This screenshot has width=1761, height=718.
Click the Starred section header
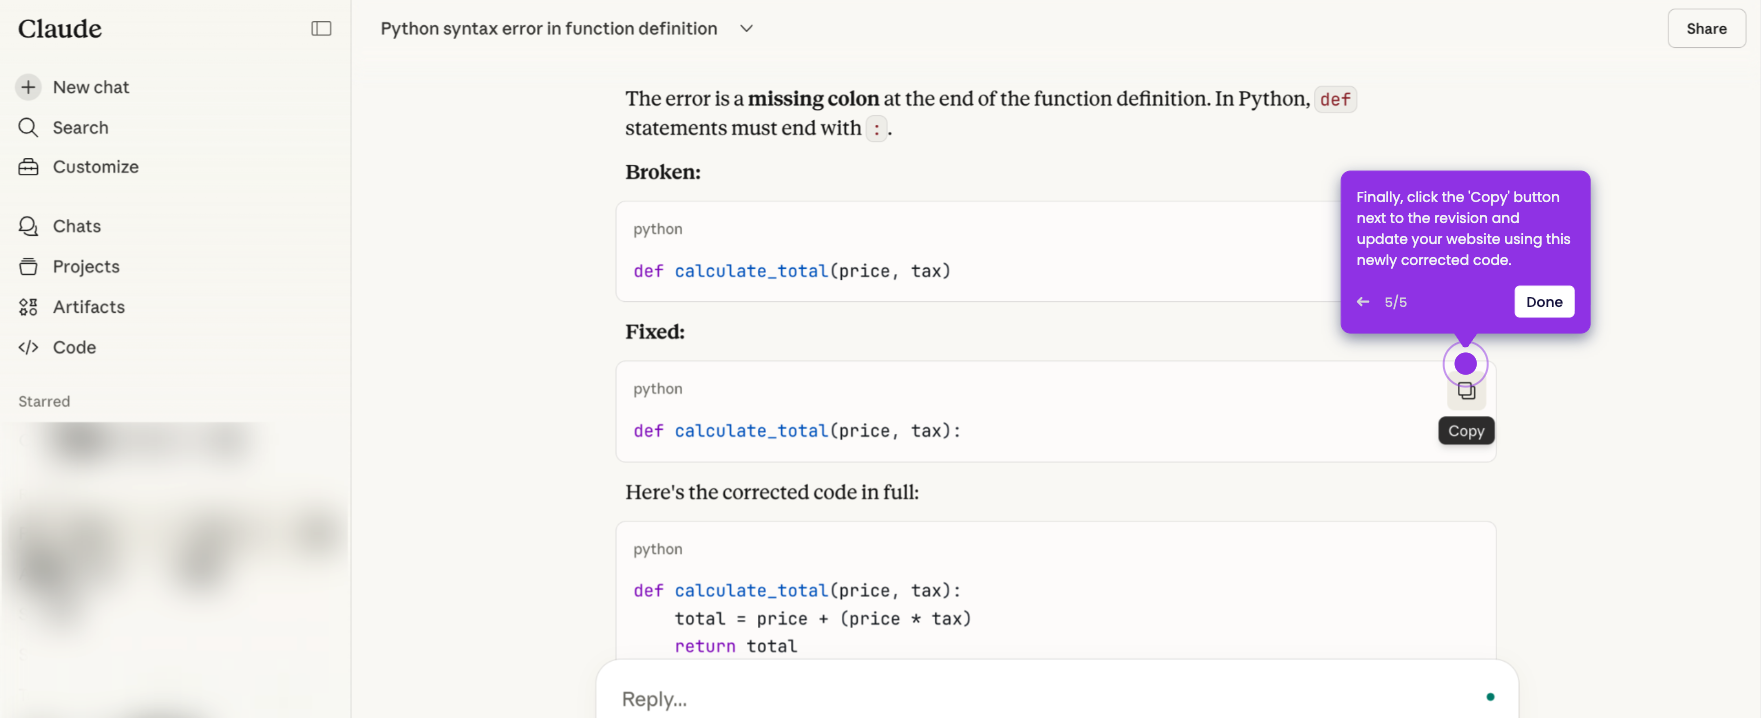(x=44, y=401)
